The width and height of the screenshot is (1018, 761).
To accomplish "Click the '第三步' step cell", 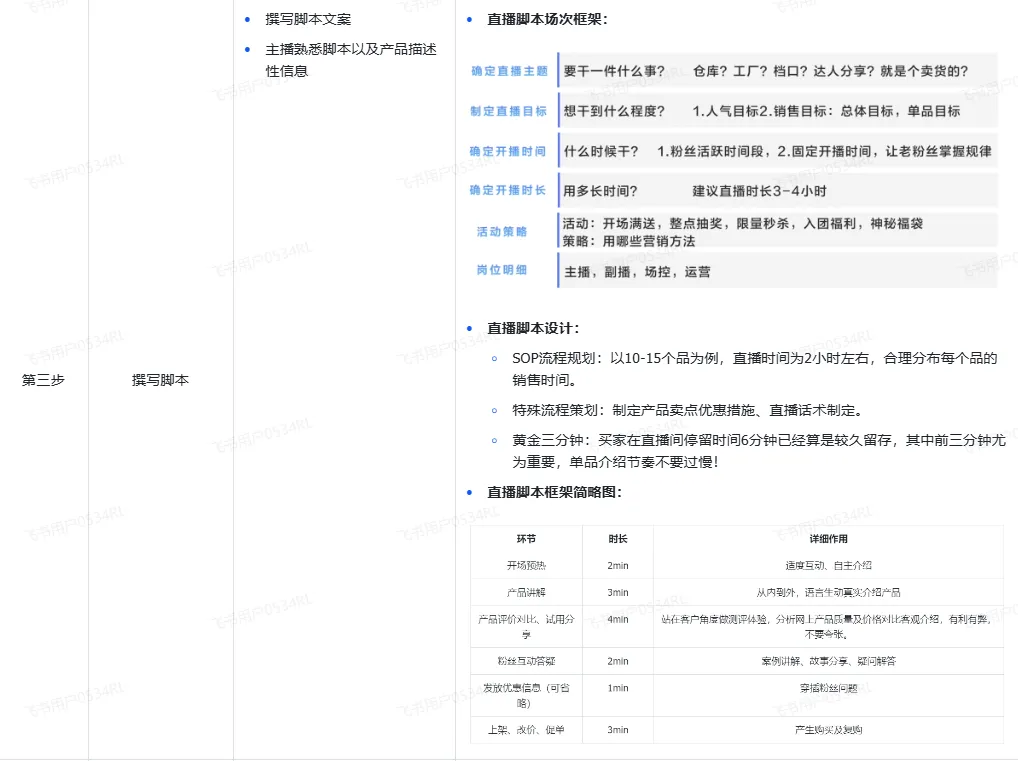I will (43, 380).
